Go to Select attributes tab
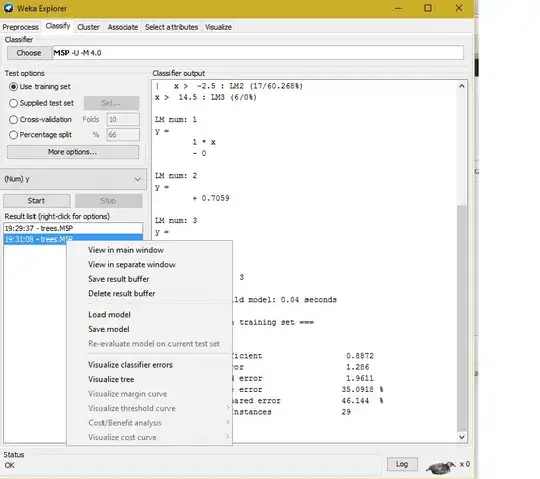This screenshot has width=540, height=479. (x=172, y=27)
